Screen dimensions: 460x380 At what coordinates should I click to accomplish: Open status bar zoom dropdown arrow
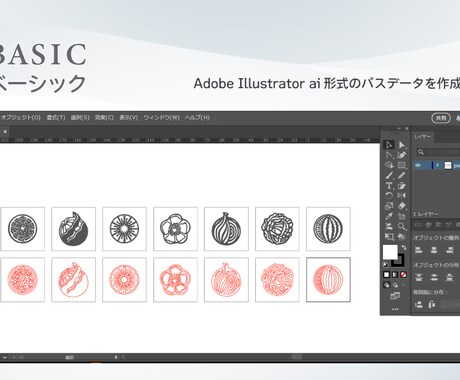[x=5, y=357]
